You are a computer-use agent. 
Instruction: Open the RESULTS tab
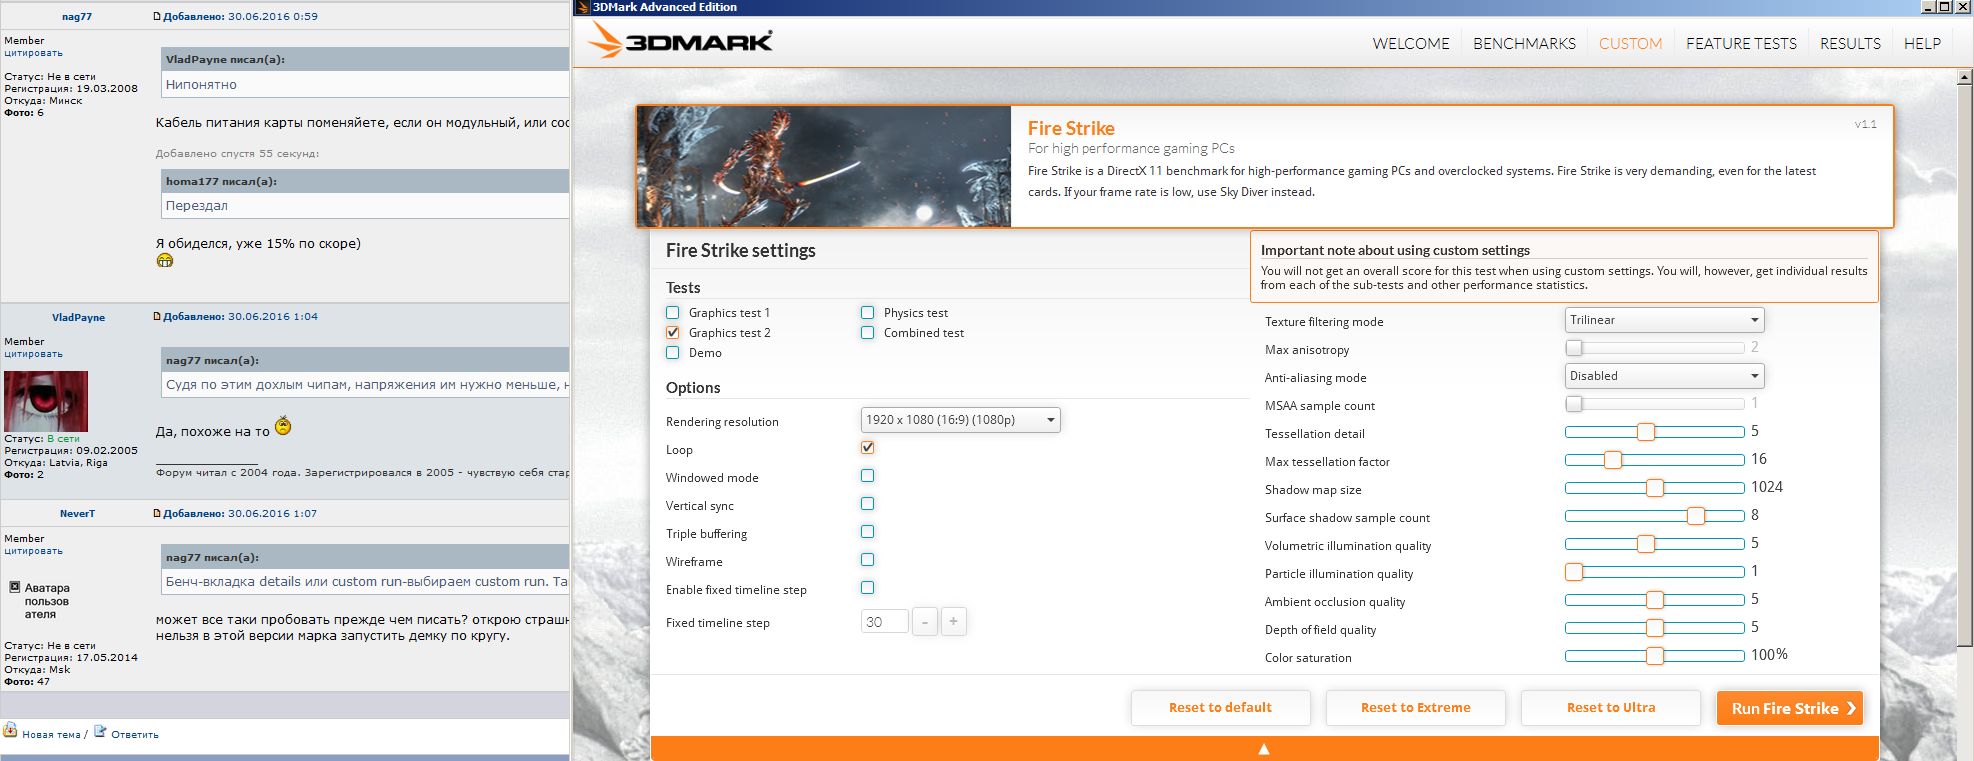click(1850, 44)
